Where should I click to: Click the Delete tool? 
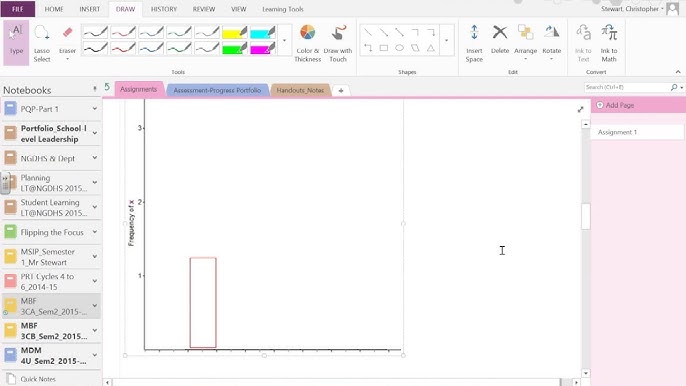[500, 39]
